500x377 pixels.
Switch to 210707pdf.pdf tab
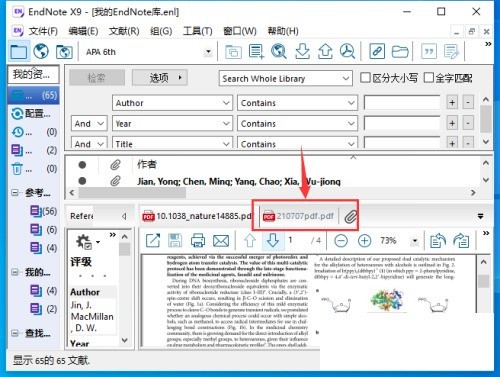tap(298, 216)
